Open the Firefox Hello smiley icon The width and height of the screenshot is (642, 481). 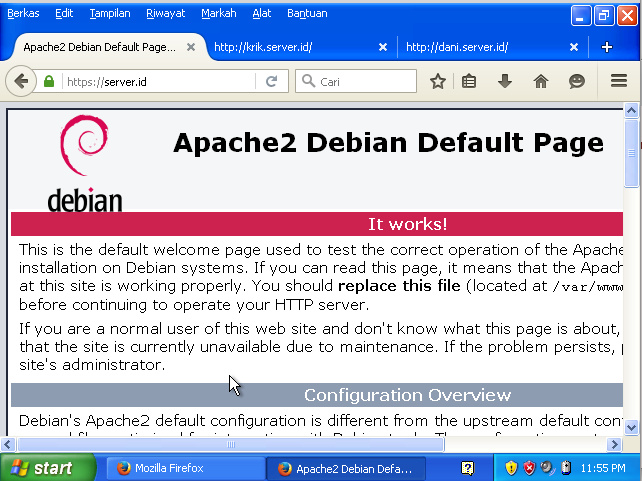(x=576, y=81)
